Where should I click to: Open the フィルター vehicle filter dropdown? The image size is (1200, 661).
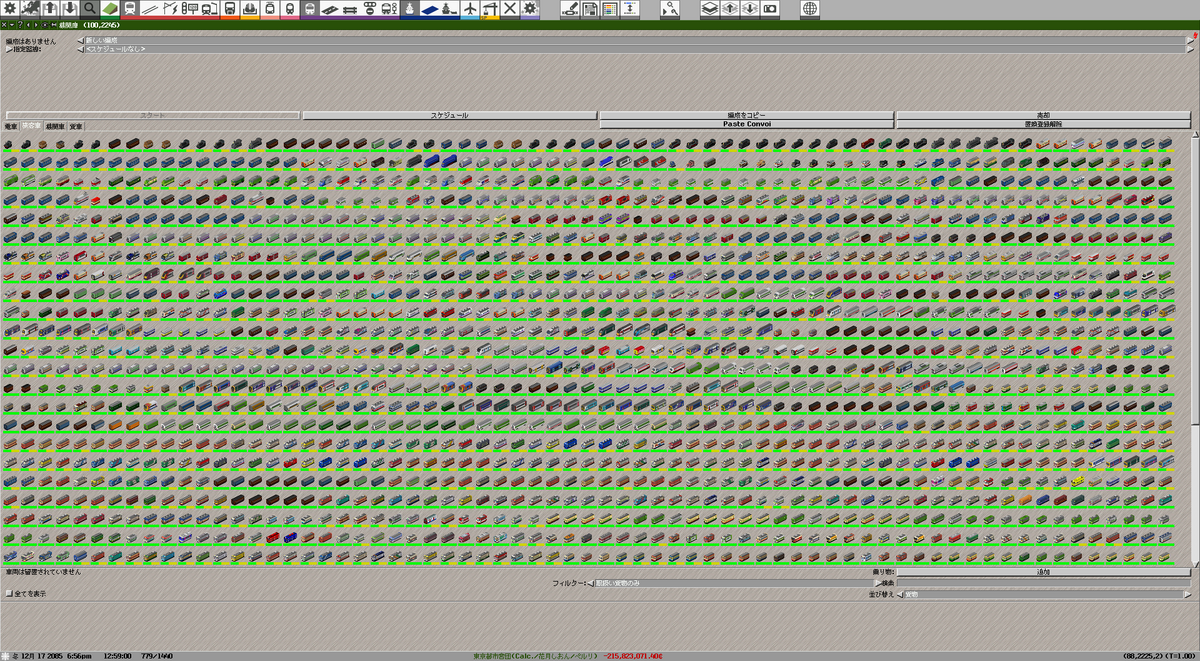tap(735, 582)
